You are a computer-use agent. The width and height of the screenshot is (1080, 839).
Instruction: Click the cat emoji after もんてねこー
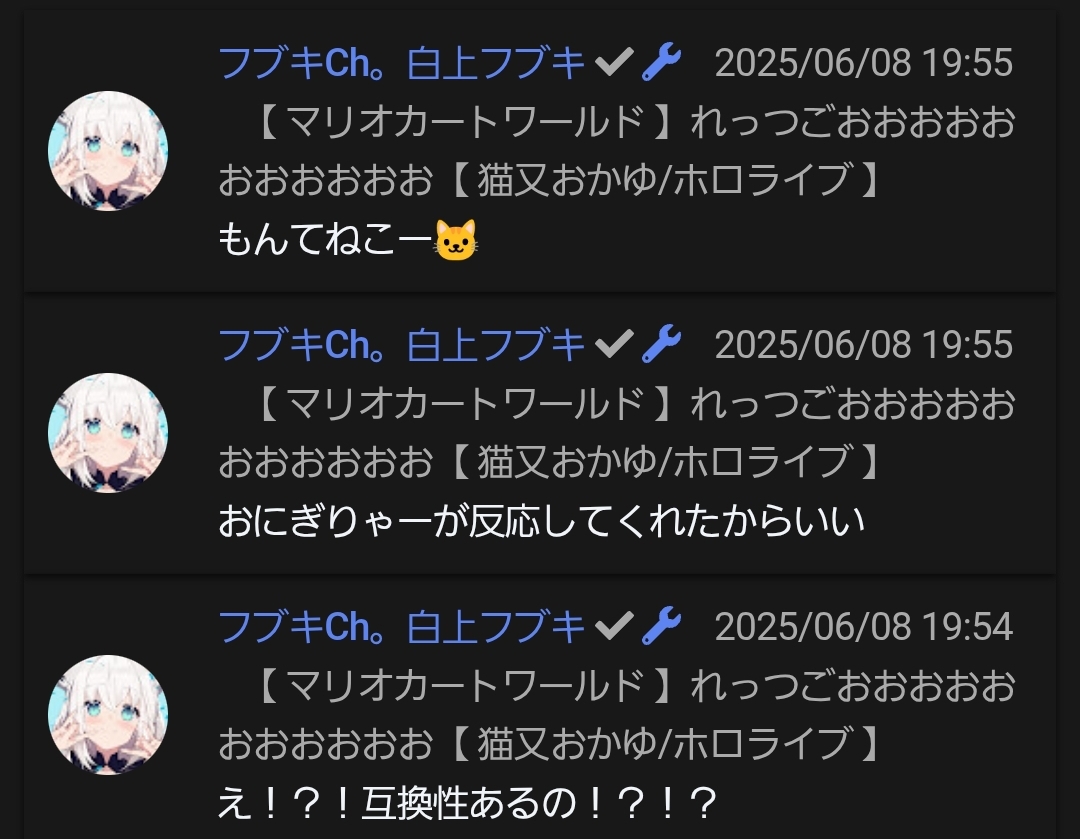(x=456, y=240)
